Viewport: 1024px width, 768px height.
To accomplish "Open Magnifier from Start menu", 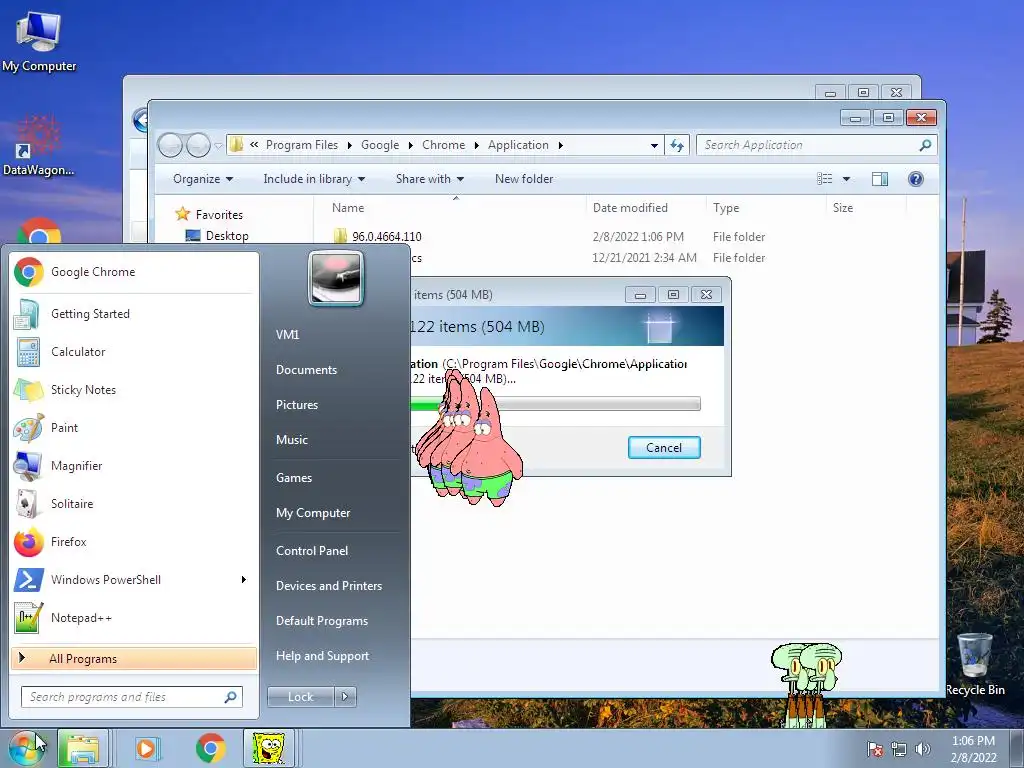I will pos(133,466).
